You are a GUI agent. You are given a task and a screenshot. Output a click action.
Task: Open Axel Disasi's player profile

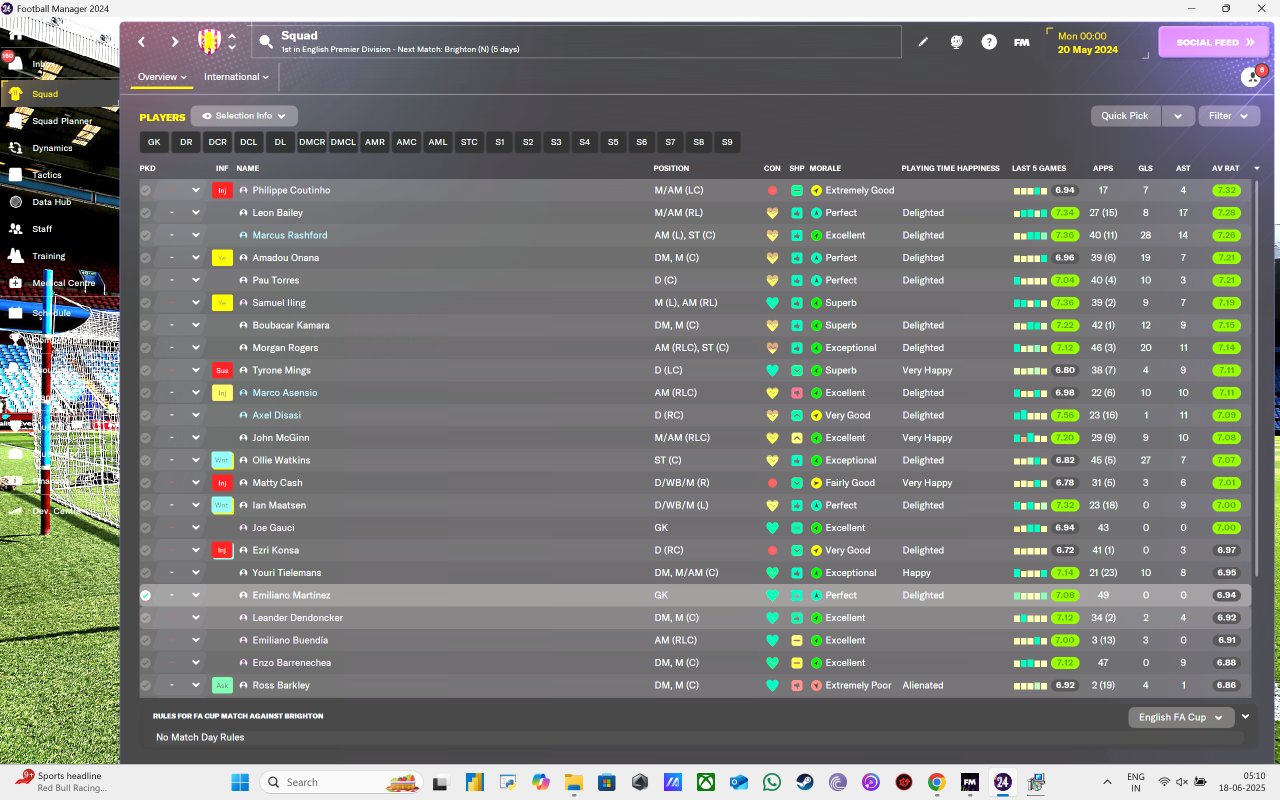click(276, 416)
